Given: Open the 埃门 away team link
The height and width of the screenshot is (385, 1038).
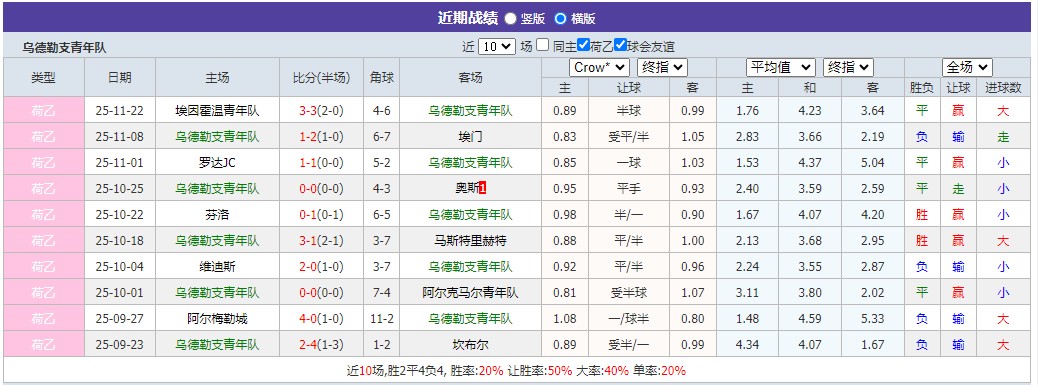Looking at the screenshot, I should (470, 137).
